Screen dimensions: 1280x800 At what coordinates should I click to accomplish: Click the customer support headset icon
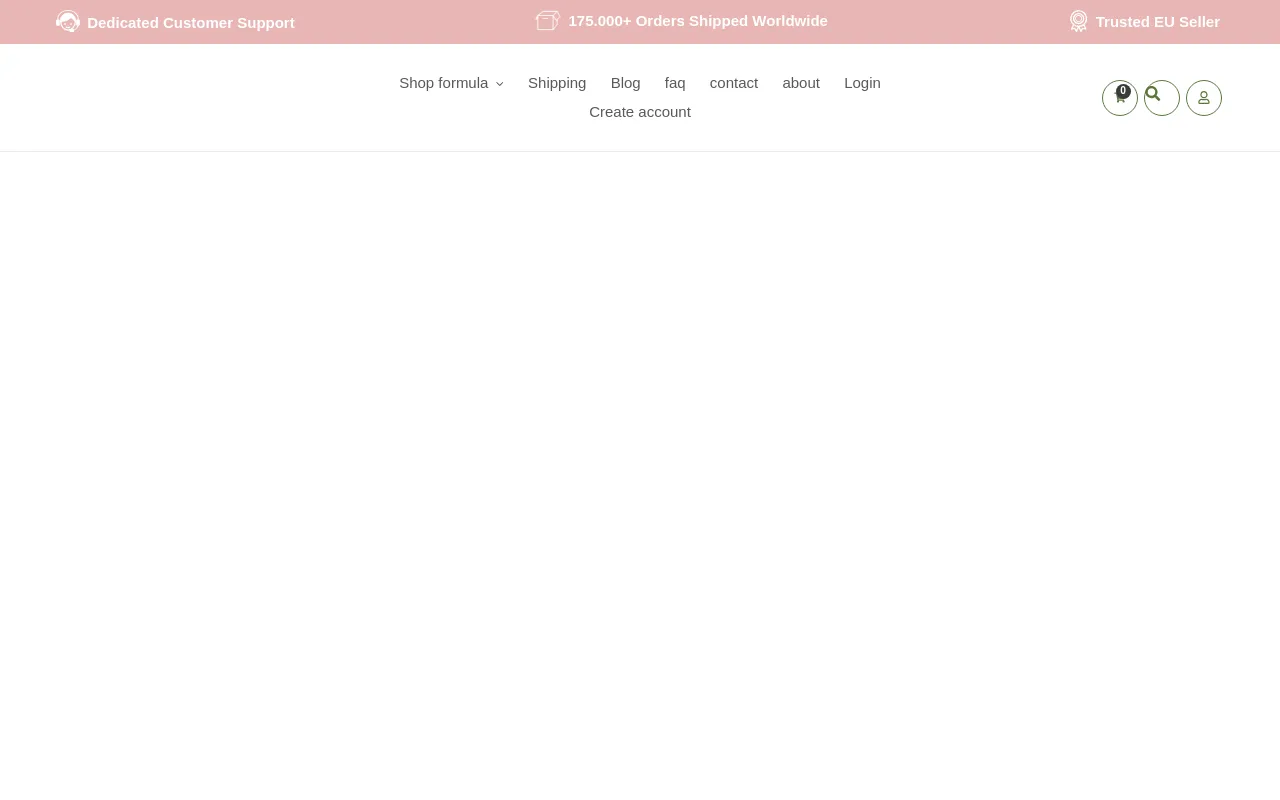click(68, 21)
